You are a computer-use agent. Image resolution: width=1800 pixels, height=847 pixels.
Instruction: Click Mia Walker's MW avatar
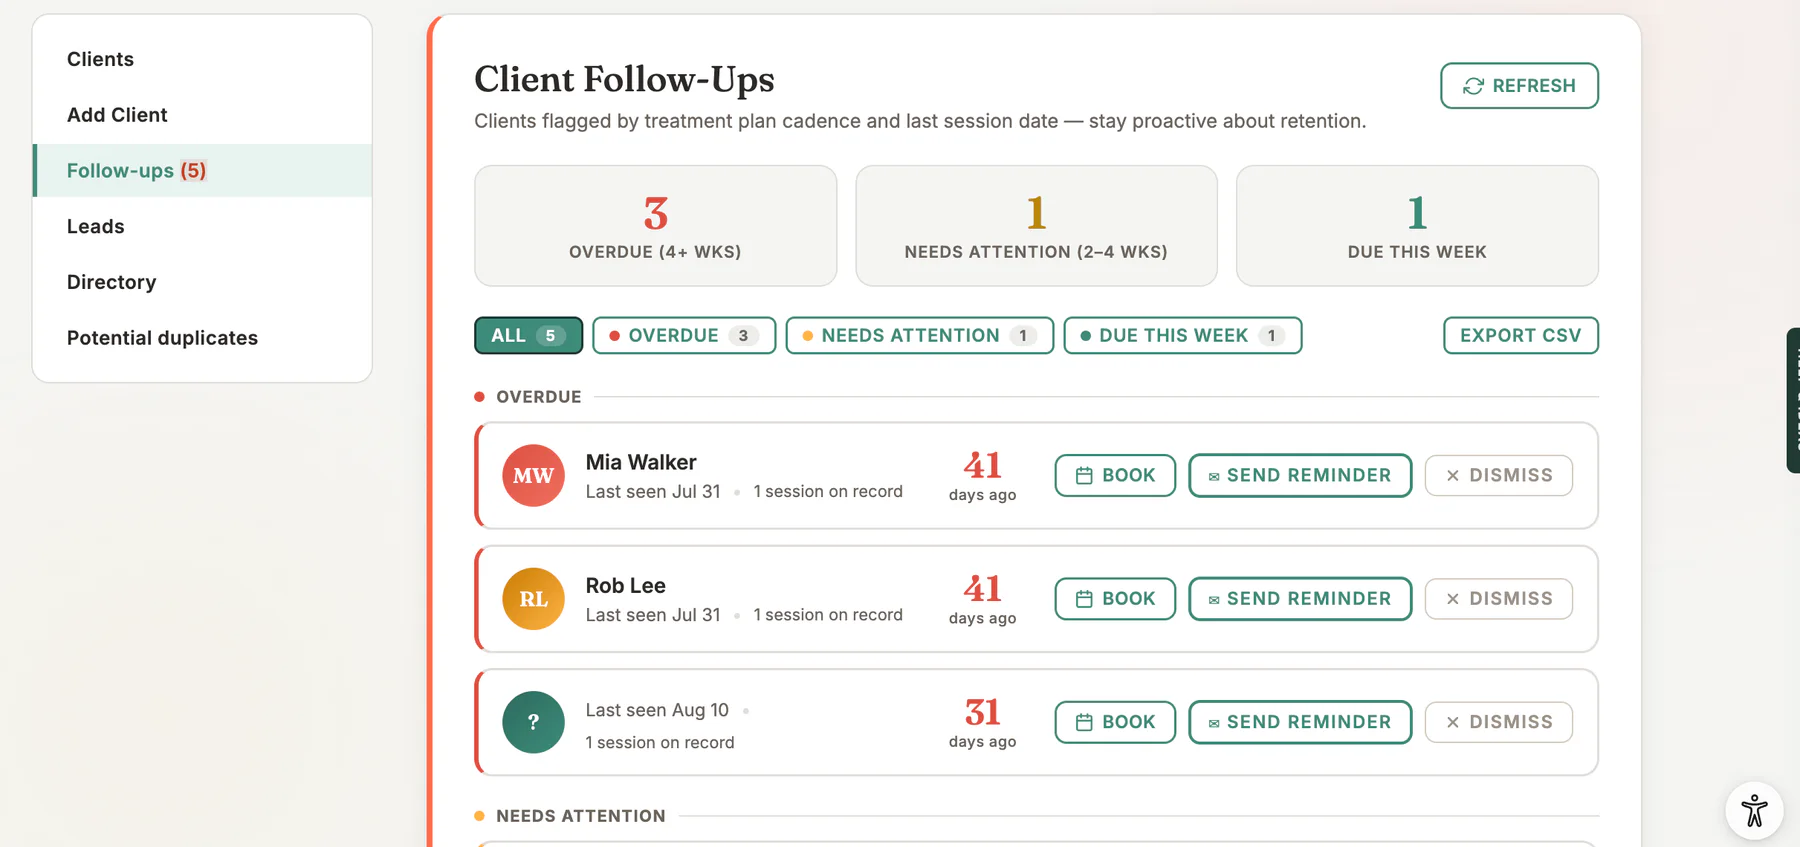pos(533,475)
